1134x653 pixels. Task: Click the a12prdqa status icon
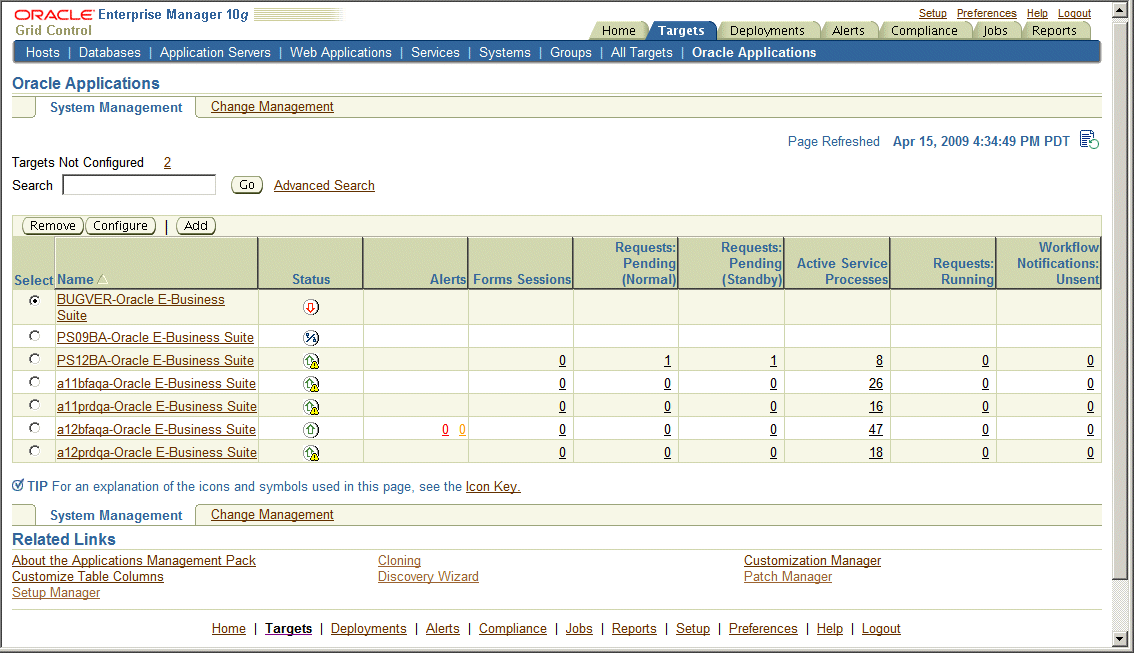311,453
